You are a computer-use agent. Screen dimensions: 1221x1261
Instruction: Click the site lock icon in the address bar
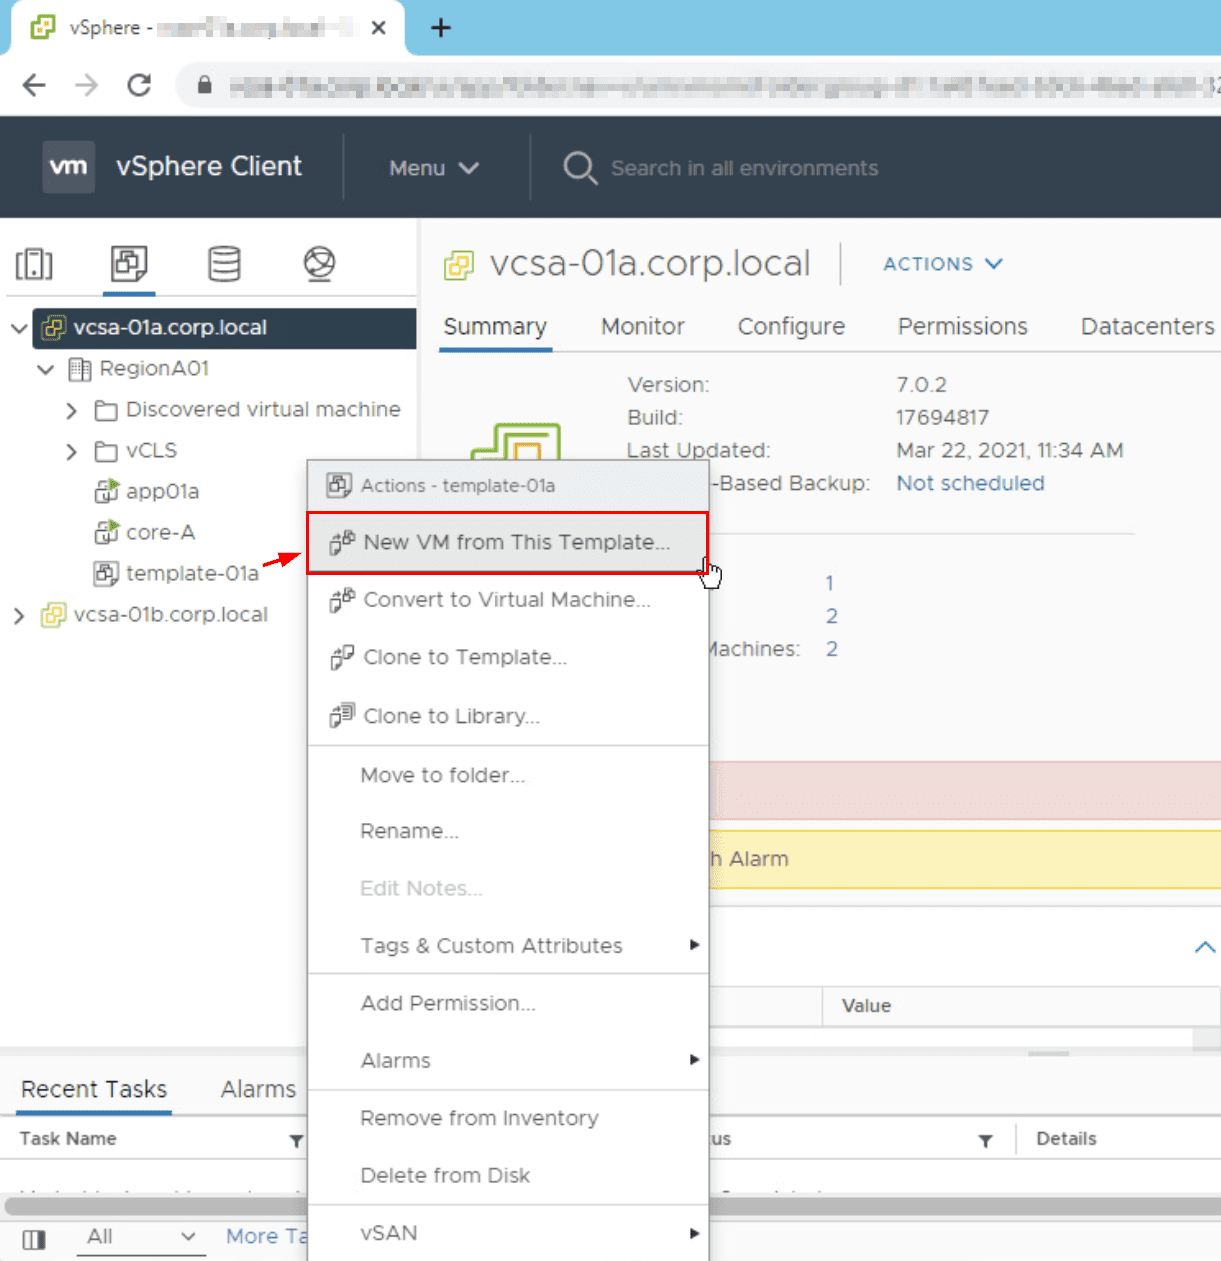[x=204, y=85]
